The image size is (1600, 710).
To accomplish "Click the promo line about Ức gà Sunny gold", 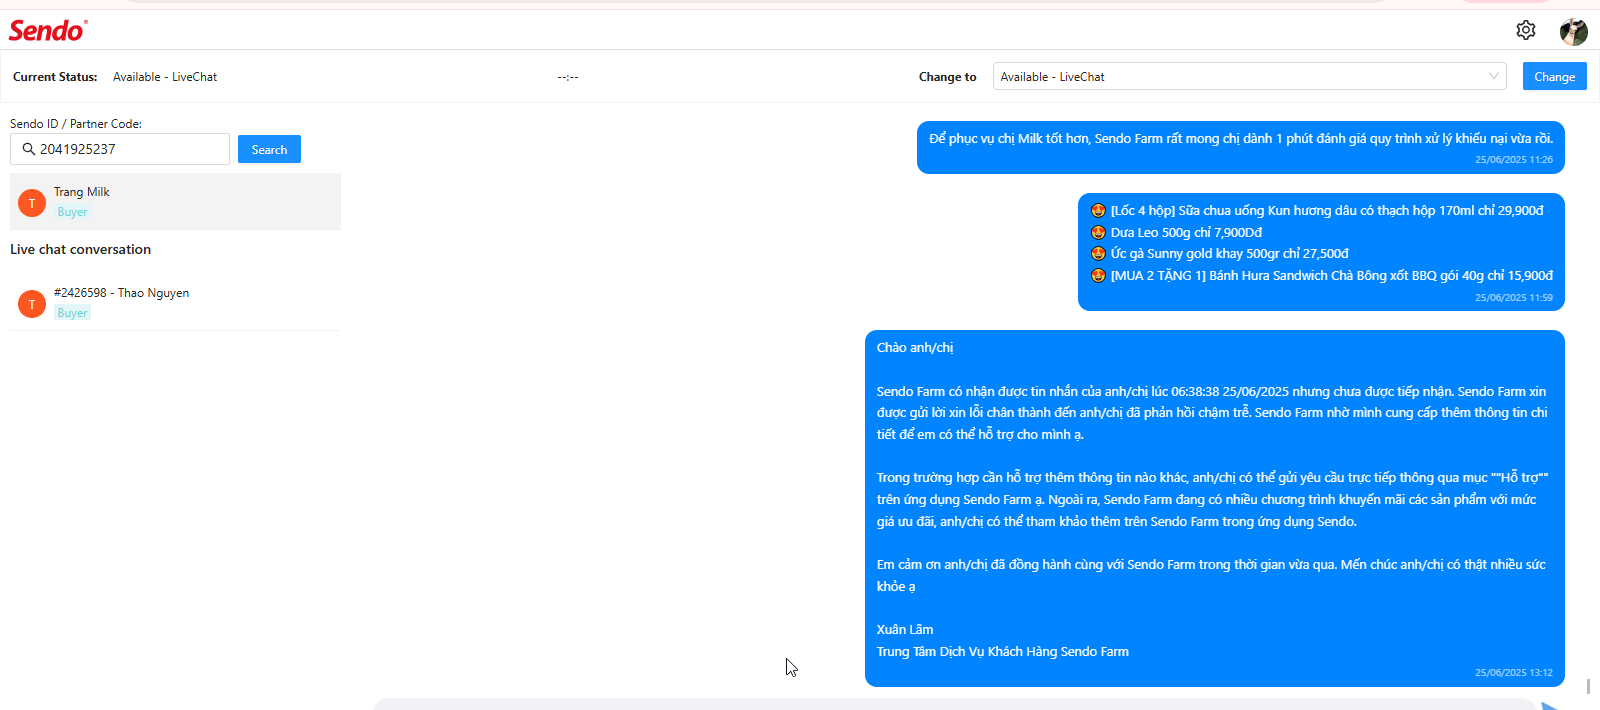I will click(1220, 254).
